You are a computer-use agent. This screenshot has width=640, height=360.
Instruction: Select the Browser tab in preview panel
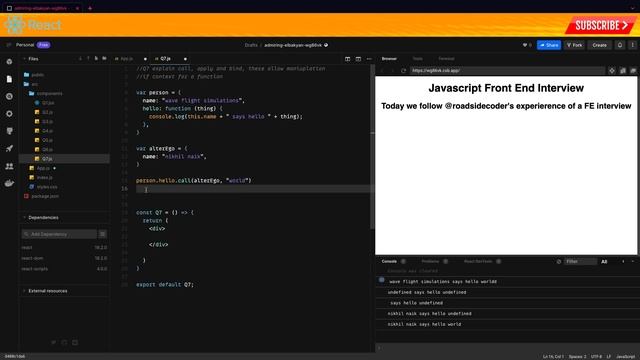click(x=389, y=59)
